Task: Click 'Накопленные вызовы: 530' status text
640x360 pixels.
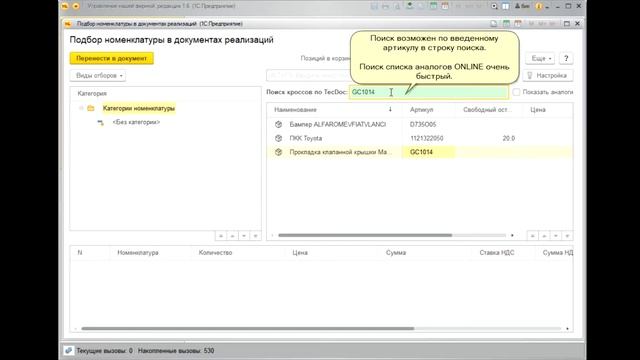Action: (x=176, y=351)
